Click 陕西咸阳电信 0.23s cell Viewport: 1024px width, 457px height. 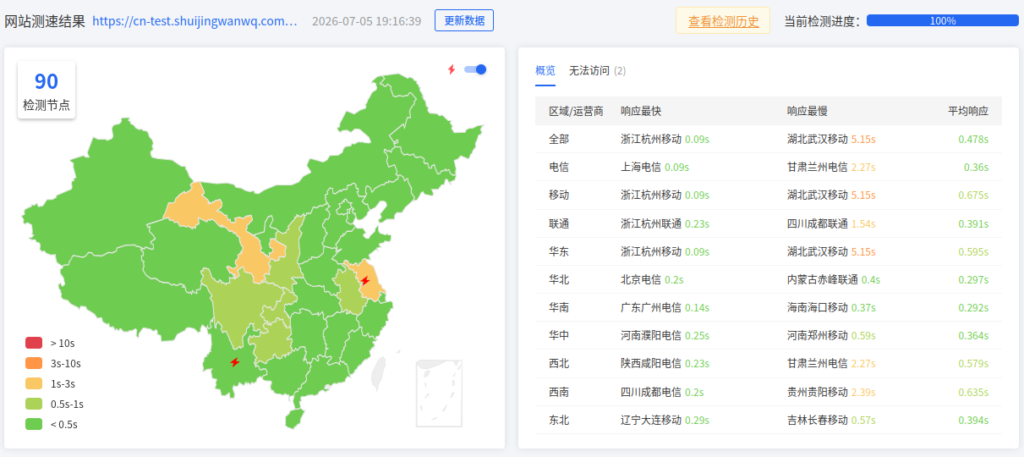coord(665,364)
